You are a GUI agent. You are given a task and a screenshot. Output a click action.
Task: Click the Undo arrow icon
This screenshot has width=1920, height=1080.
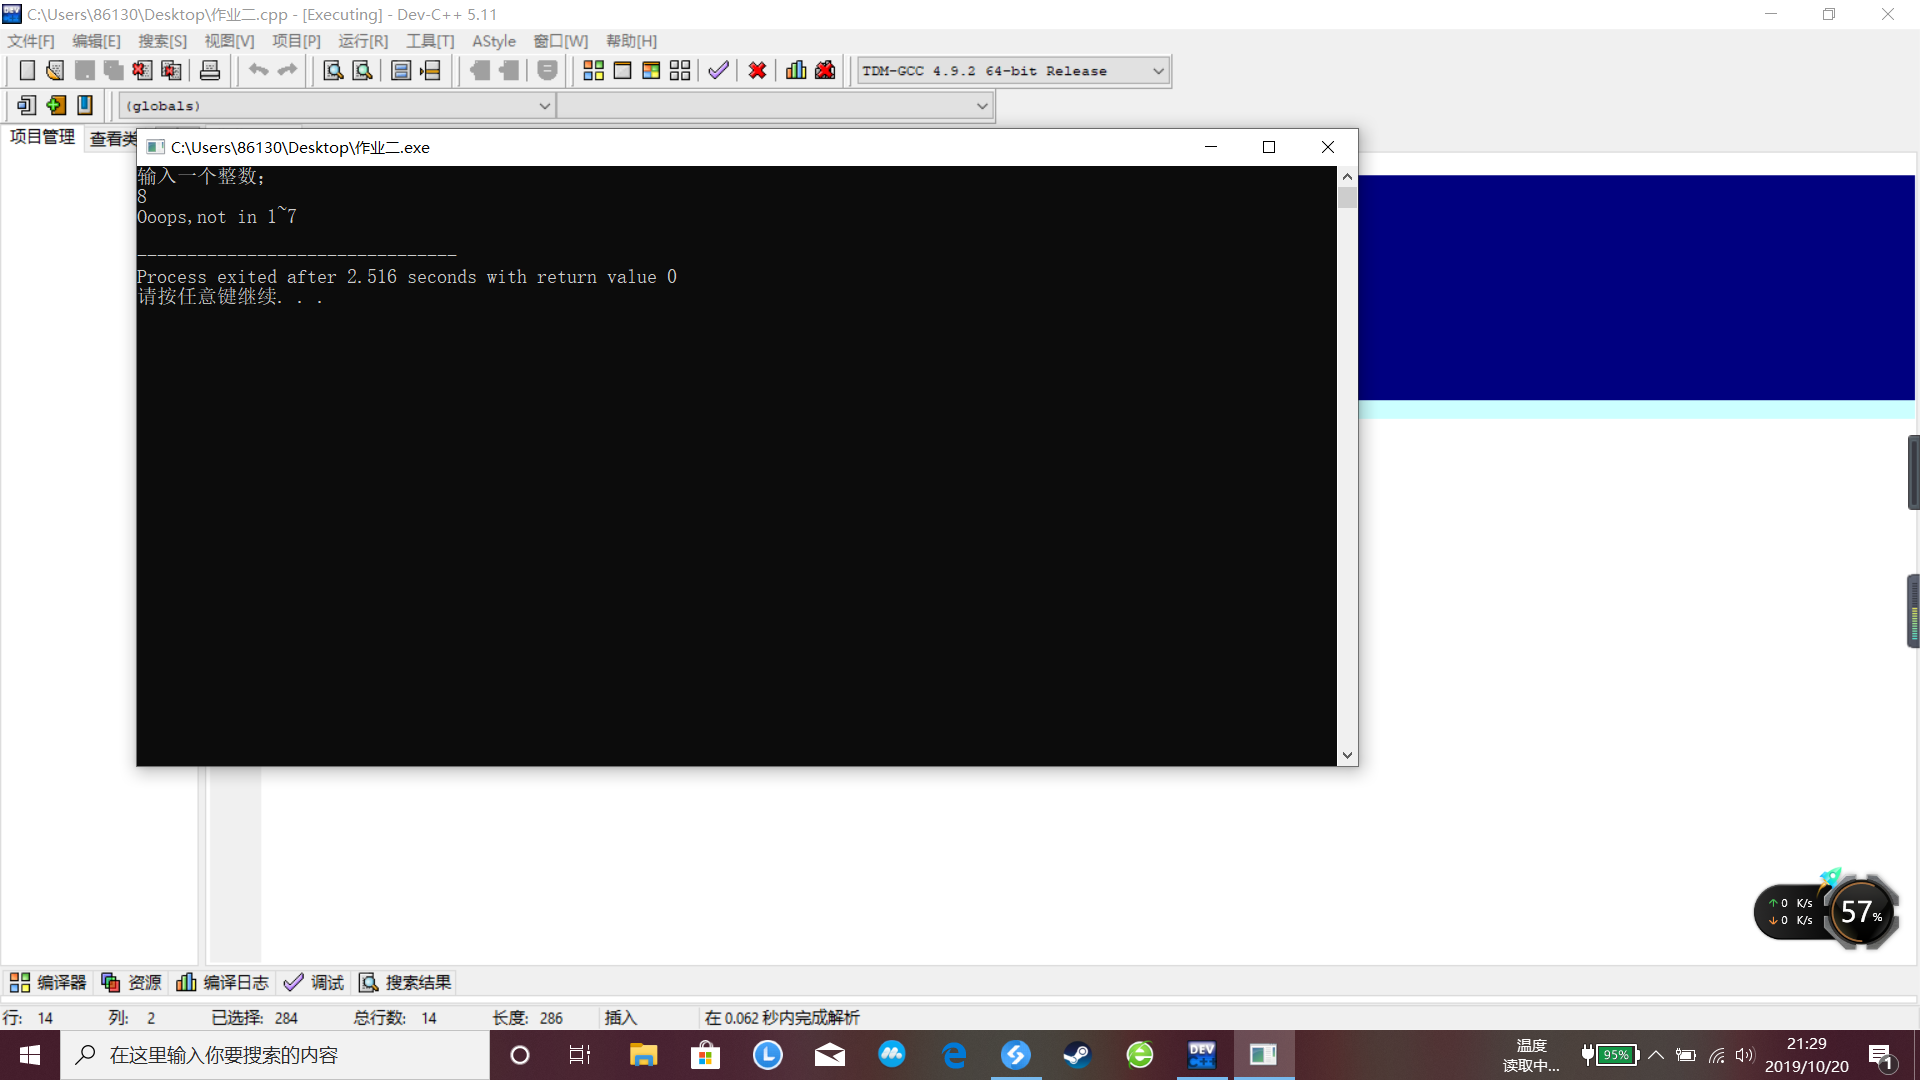pyautogui.click(x=258, y=70)
